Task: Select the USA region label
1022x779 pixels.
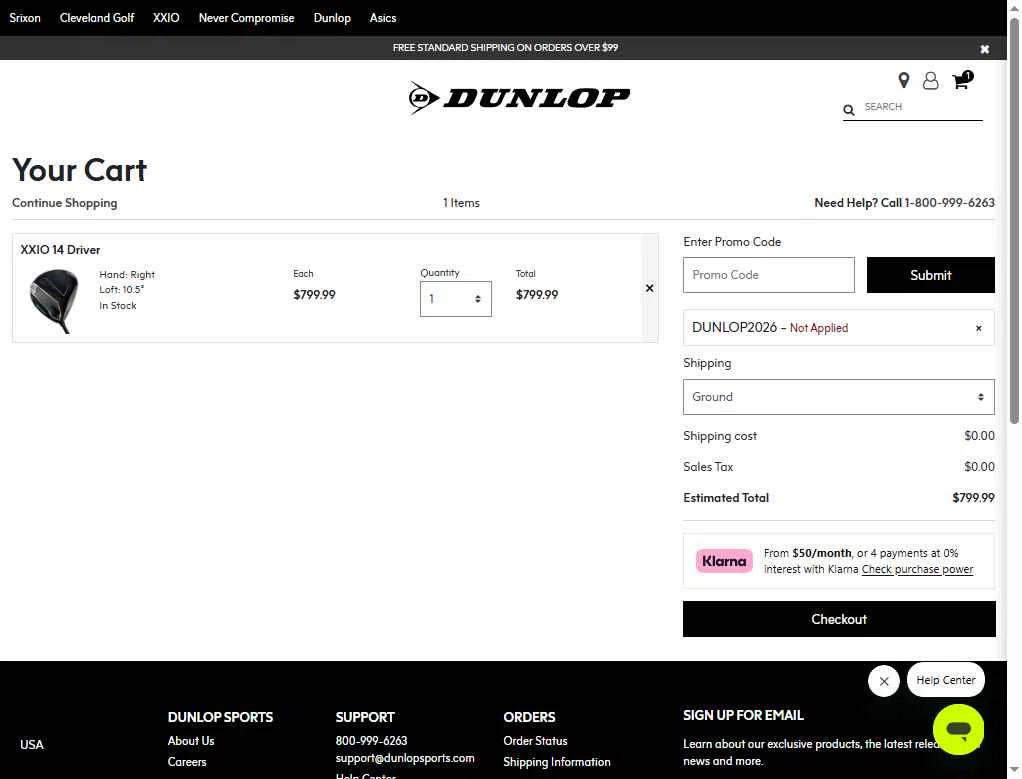Action: click(x=31, y=745)
